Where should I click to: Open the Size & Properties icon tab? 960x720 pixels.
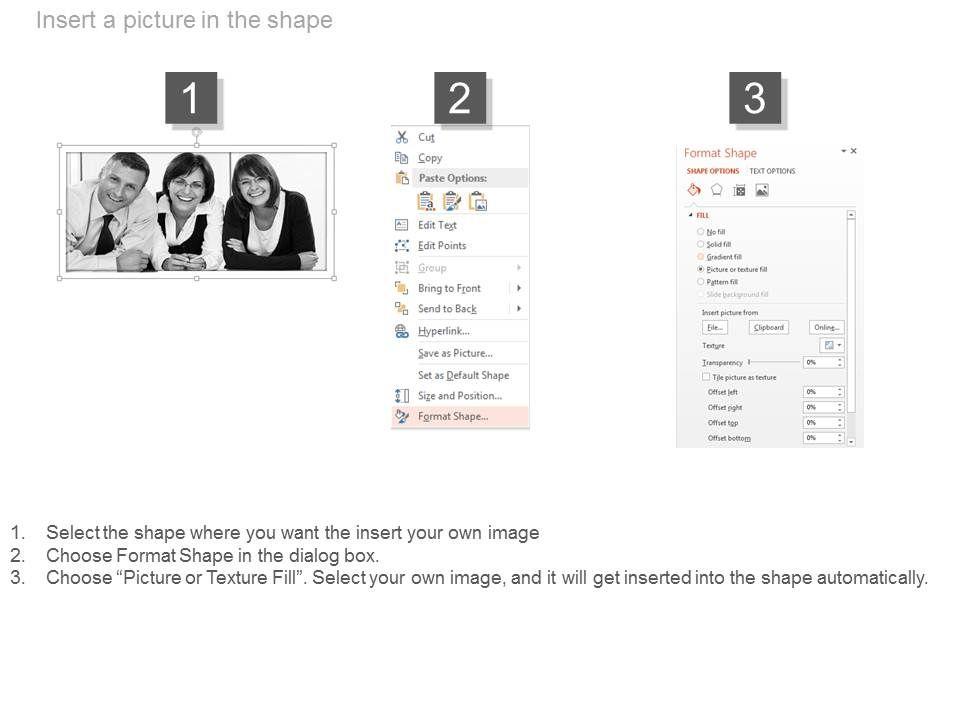739,190
